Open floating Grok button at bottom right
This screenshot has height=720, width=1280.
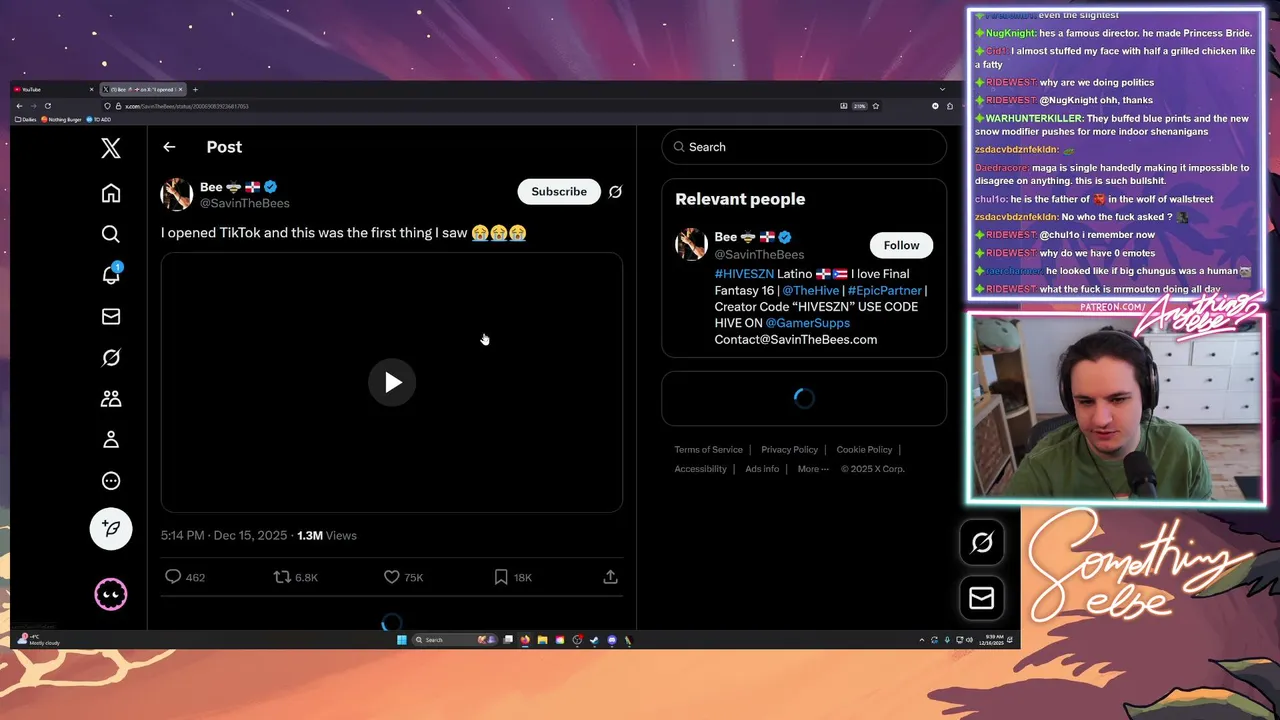[x=981, y=542]
